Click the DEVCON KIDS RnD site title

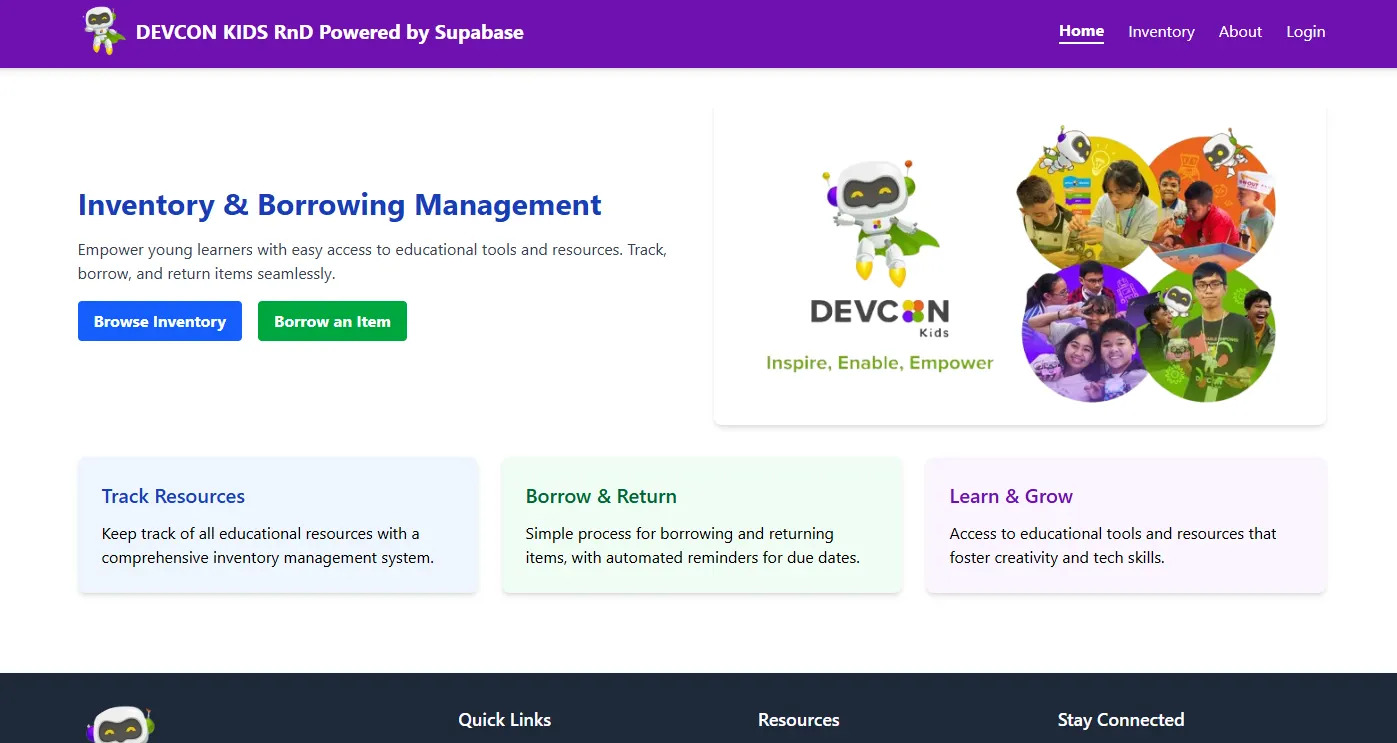click(329, 32)
